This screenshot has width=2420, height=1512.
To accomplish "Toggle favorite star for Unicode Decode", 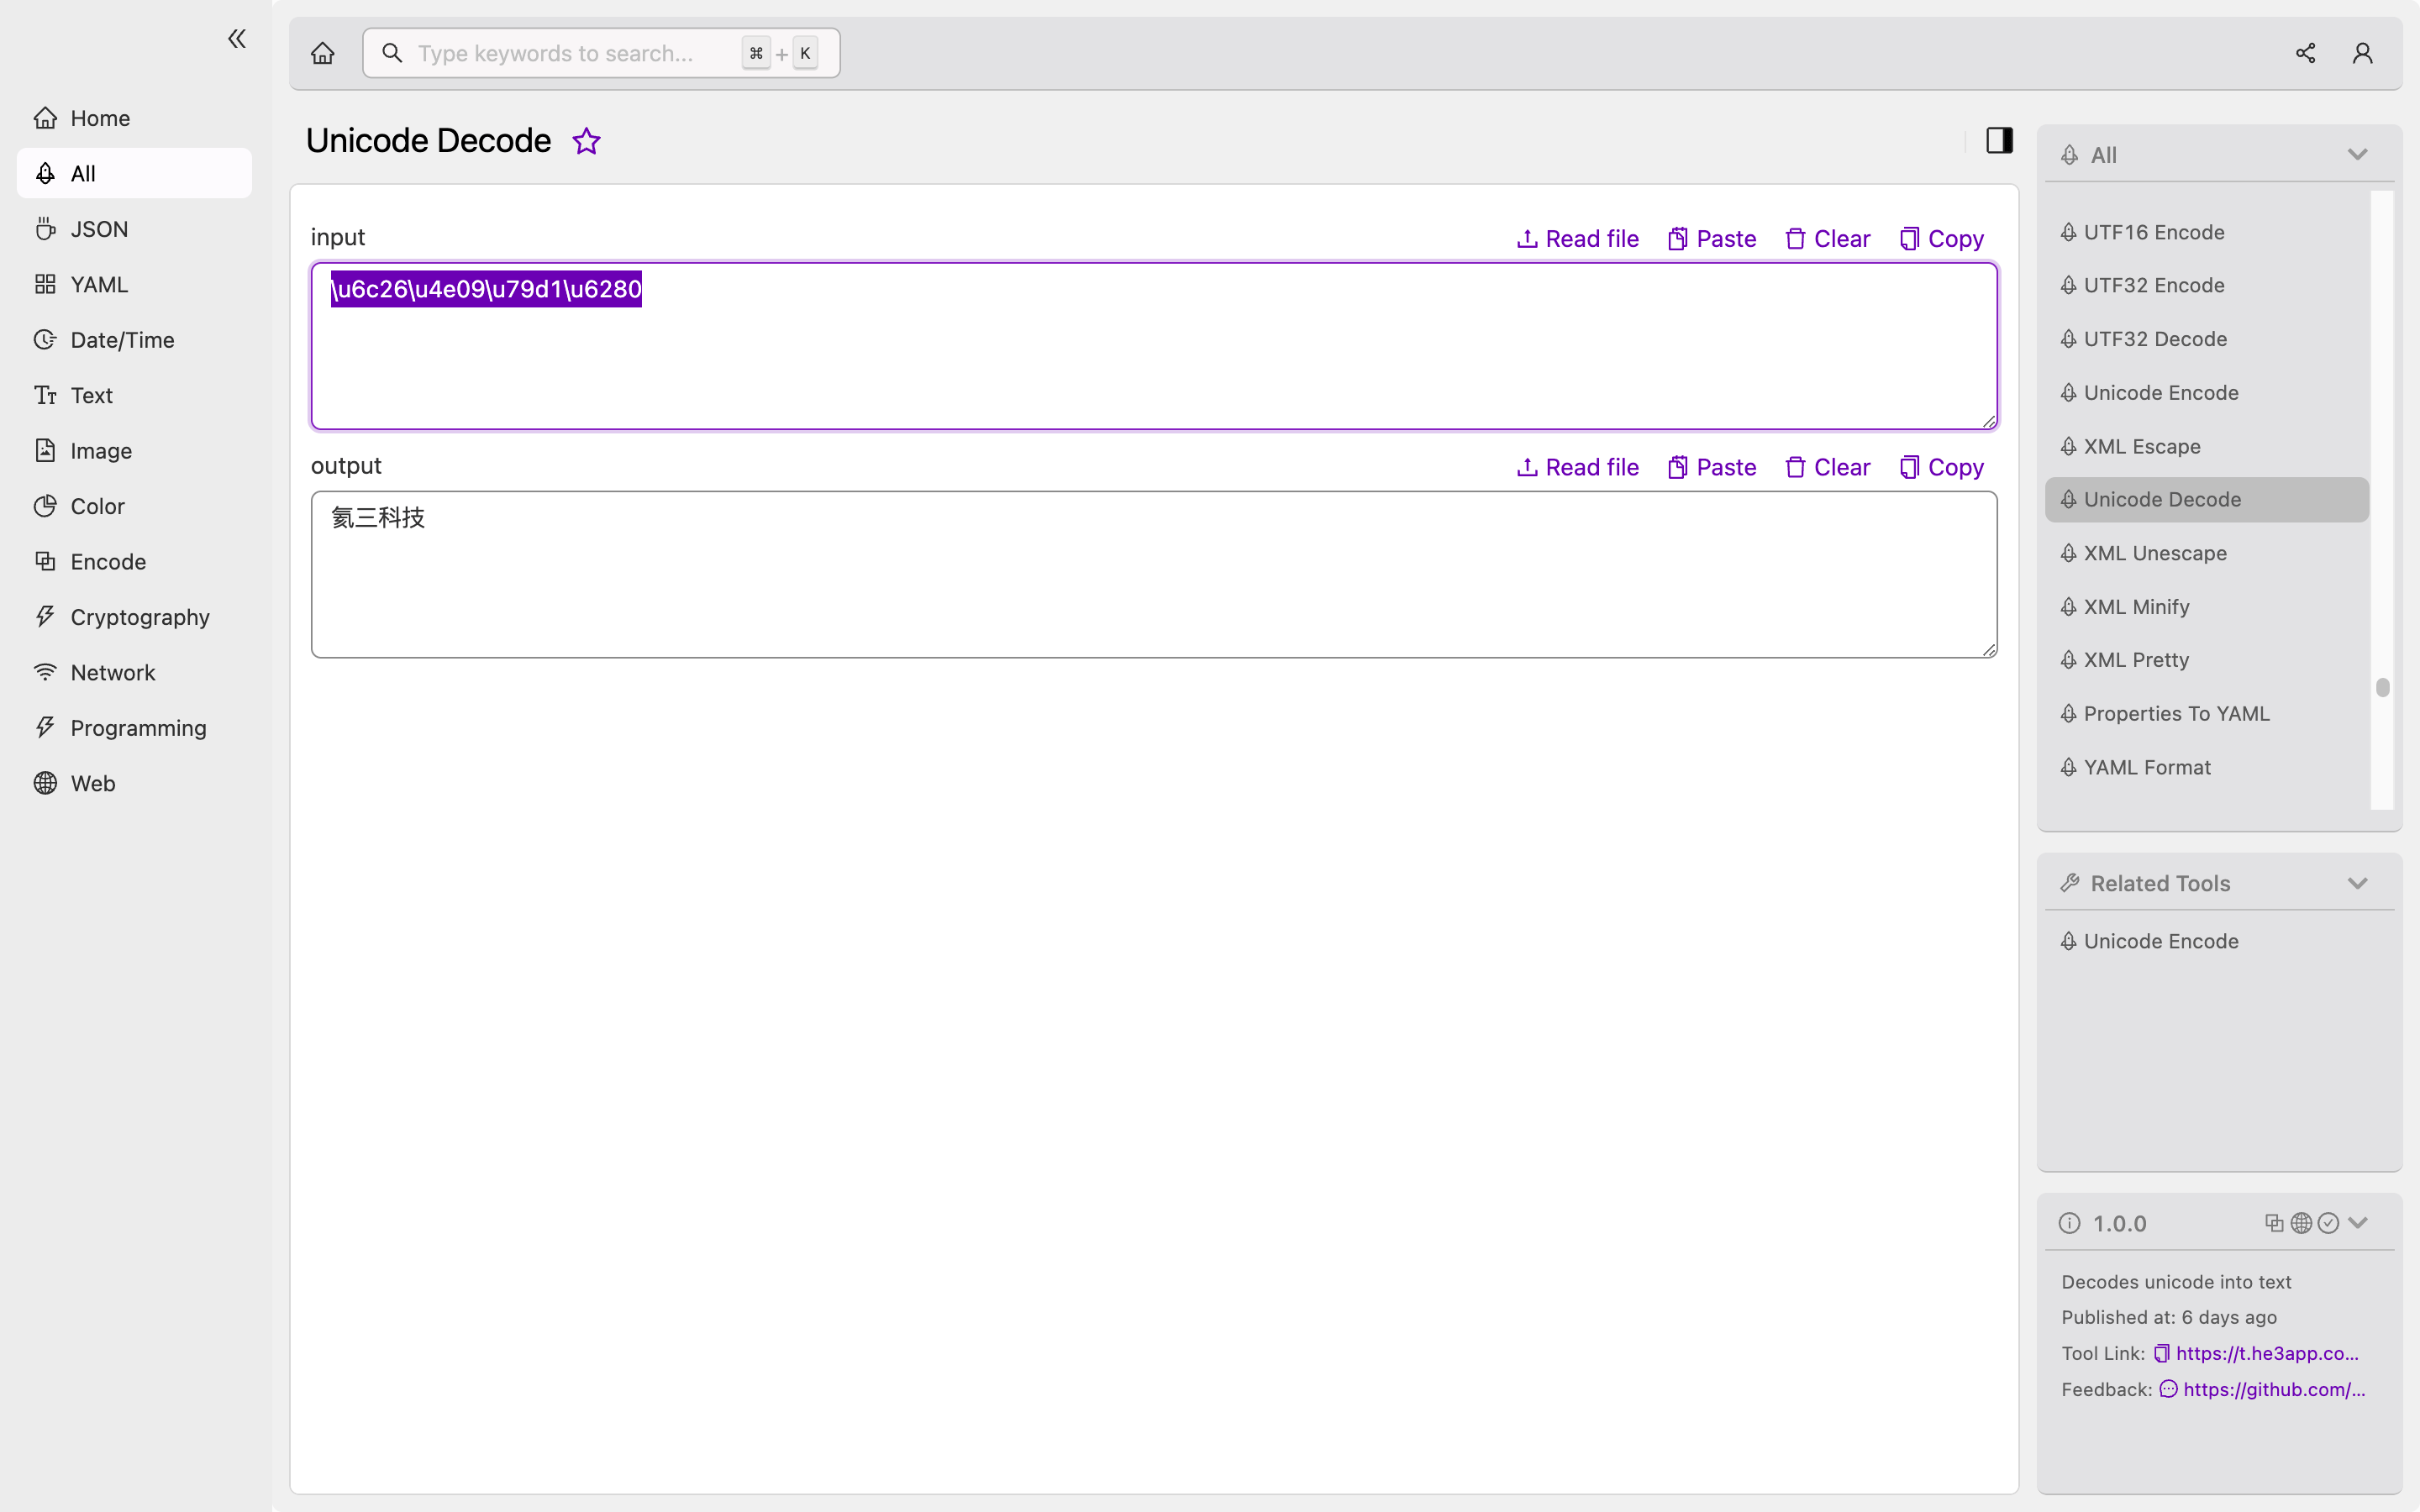I will [587, 139].
